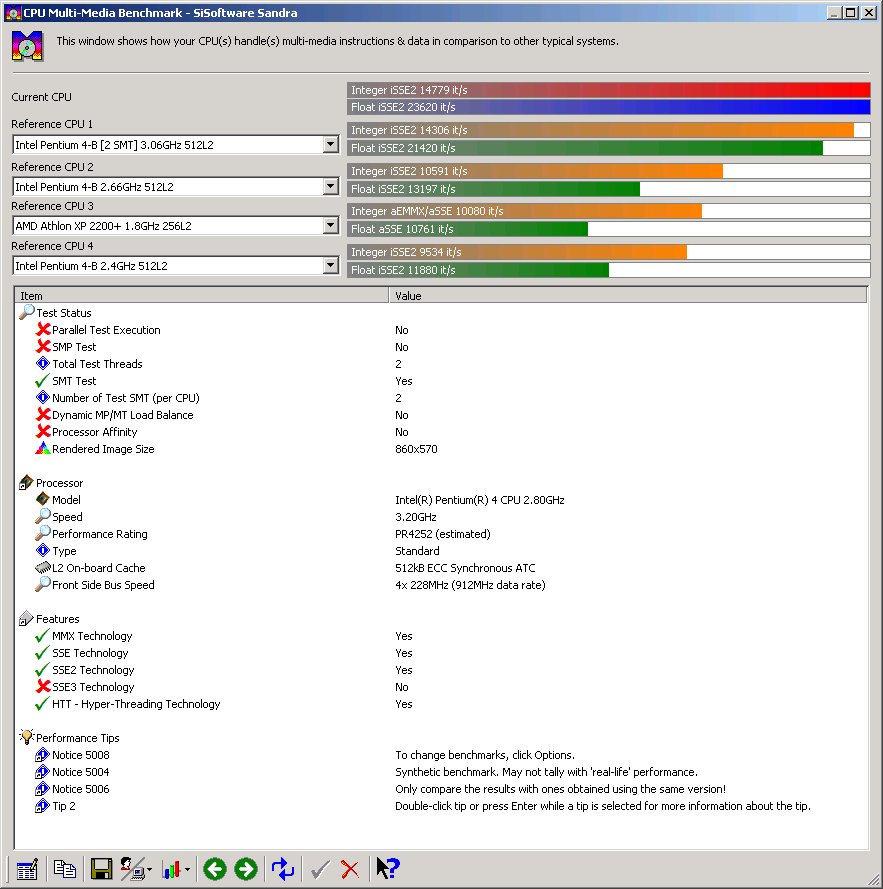
Task: Click the Rendered Image Size colored icon
Action: coord(43,448)
